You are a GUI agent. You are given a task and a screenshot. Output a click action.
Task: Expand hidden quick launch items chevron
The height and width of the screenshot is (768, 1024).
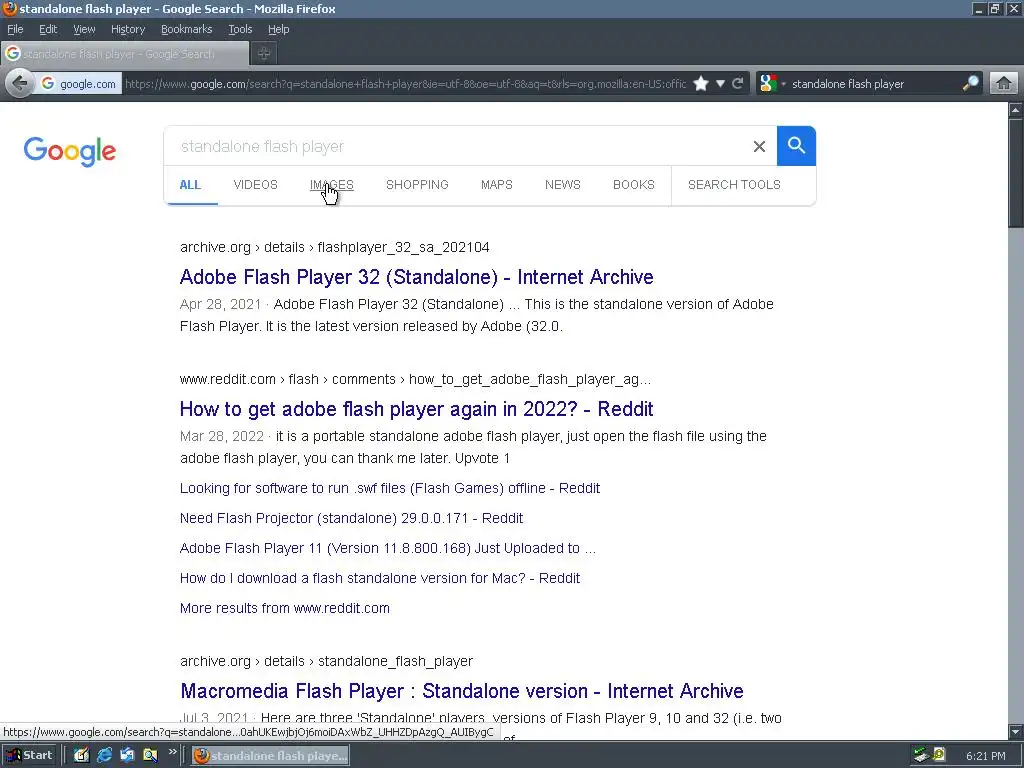(x=172, y=752)
